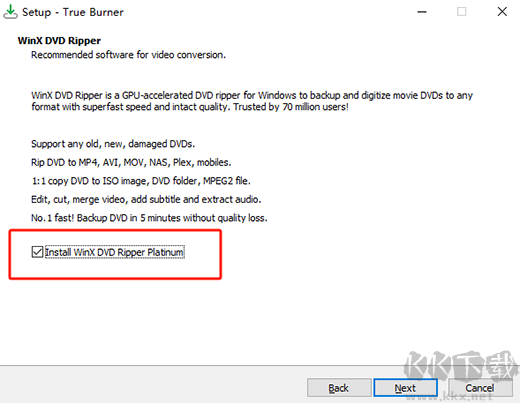Go to the previous step with Back
This screenshot has width=520, height=403.
coord(339,388)
